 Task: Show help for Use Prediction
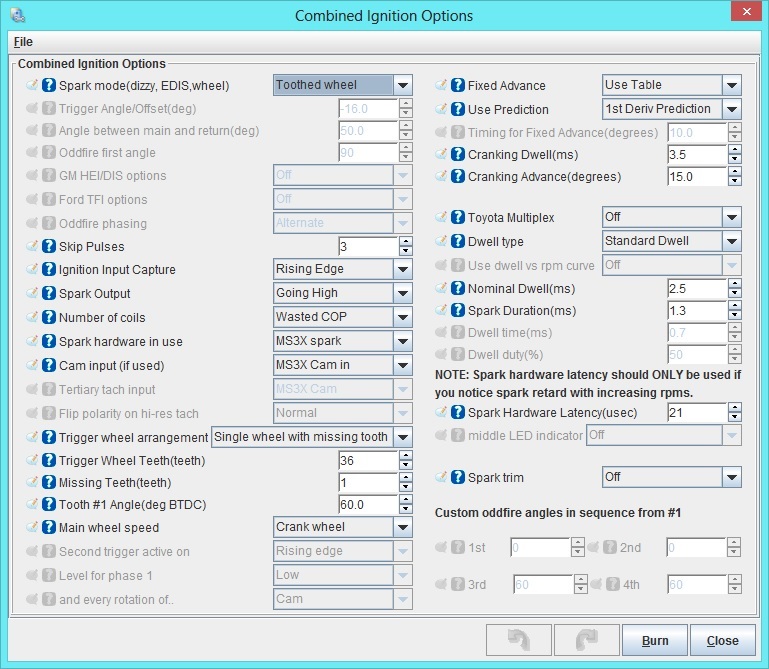point(458,109)
